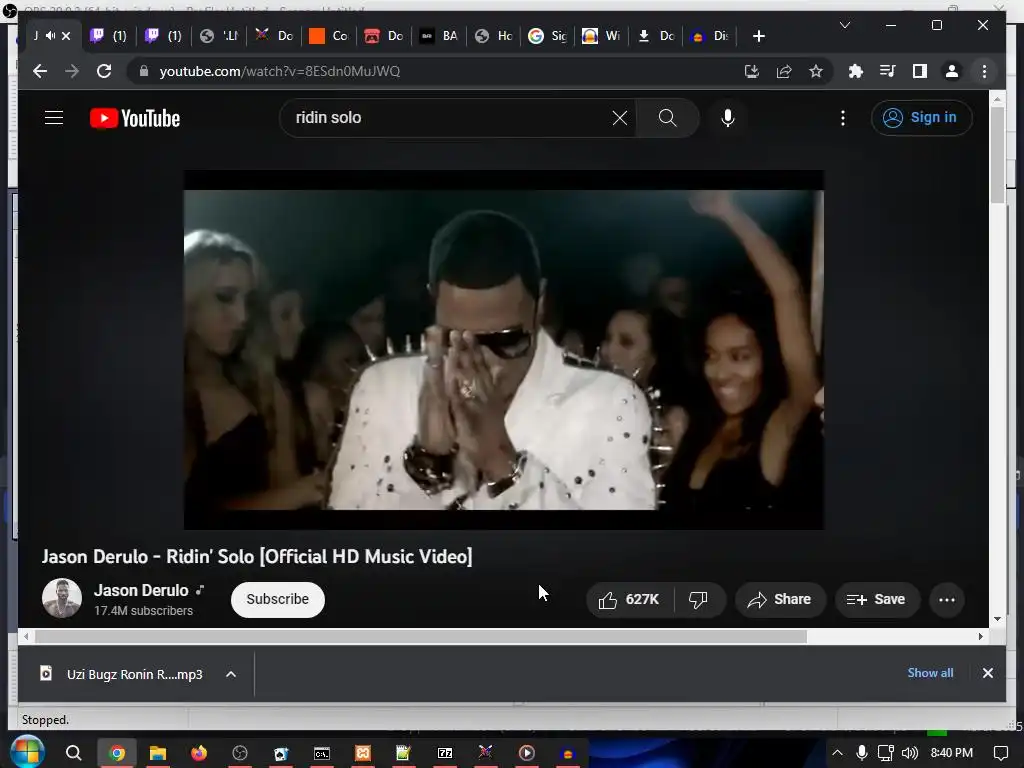Click the youtube.com address bar URL
Image resolution: width=1024 pixels, height=768 pixels.
pyautogui.click(x=280, y=71)
